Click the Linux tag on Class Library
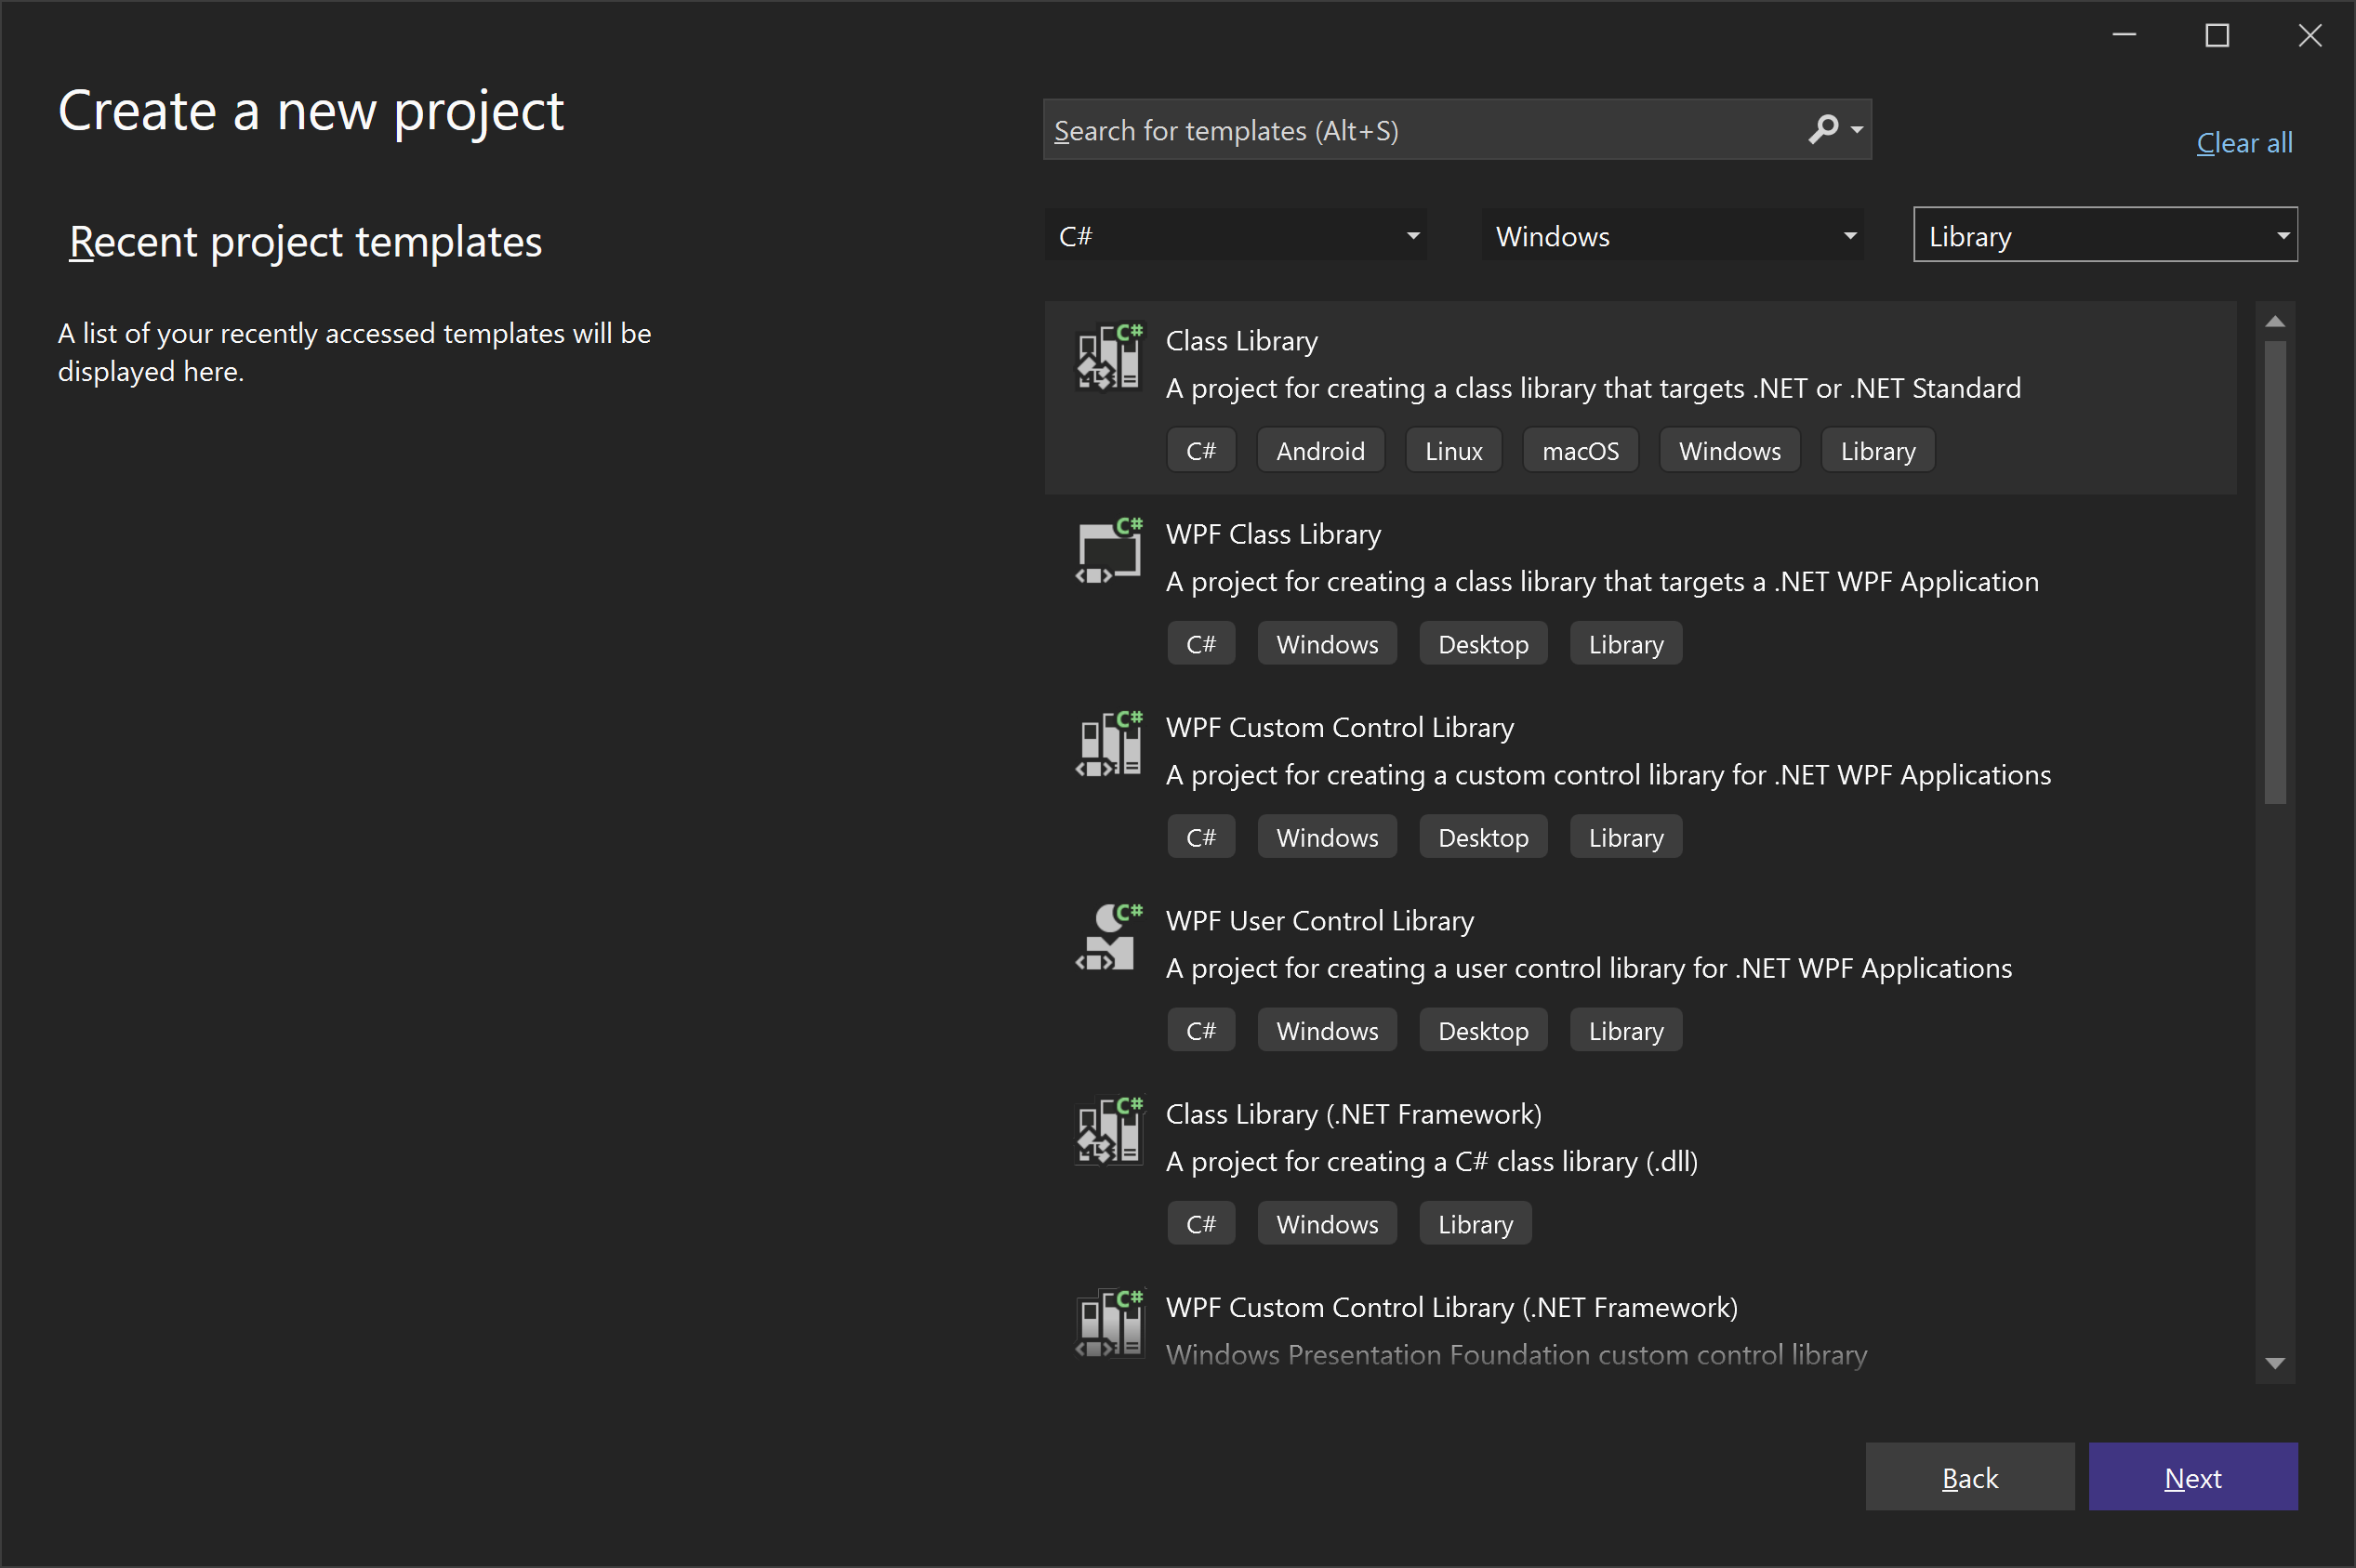 [x=1454, y=451]
